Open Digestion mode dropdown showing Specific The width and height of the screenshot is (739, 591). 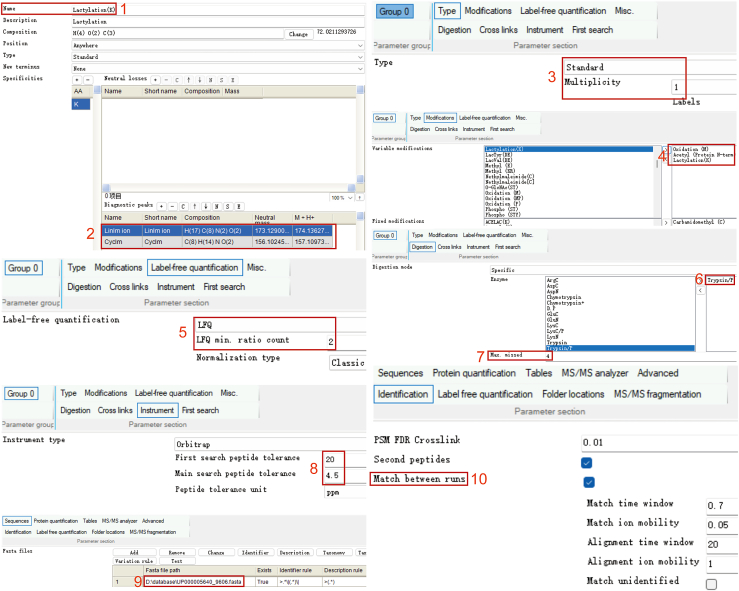[x=613, y=270]
